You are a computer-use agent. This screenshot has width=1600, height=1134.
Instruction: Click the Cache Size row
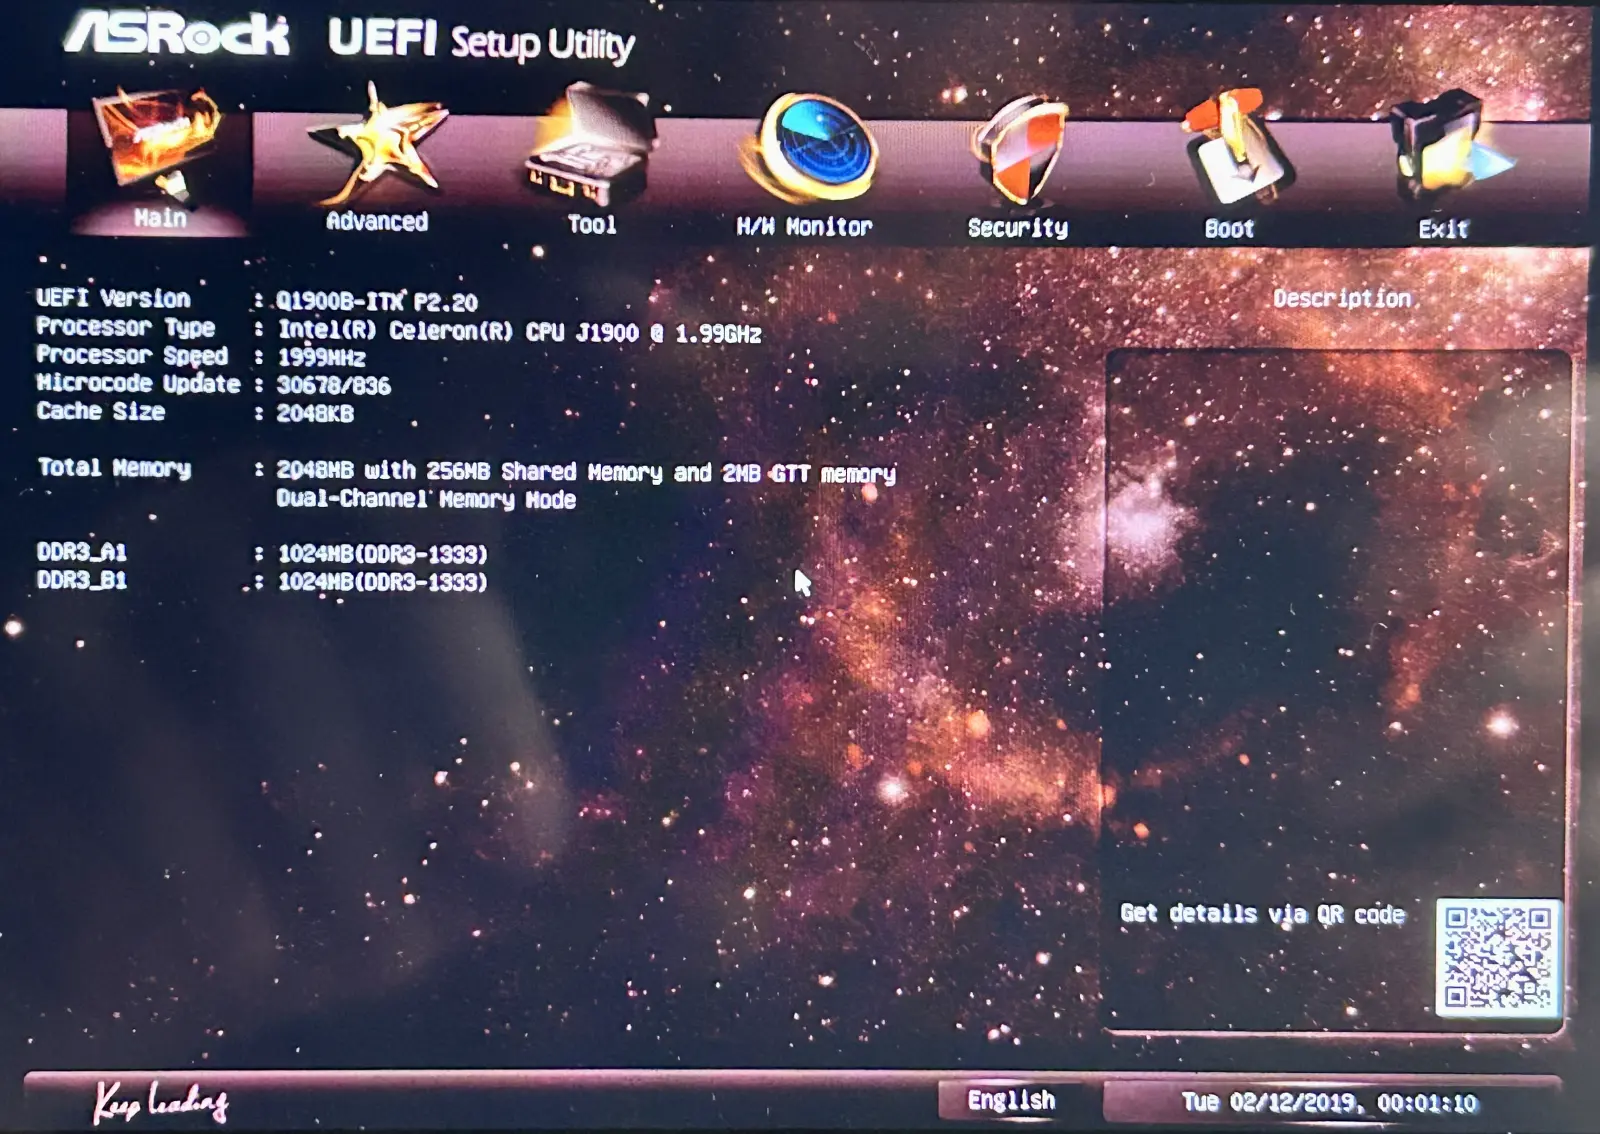tap(100, 412)
